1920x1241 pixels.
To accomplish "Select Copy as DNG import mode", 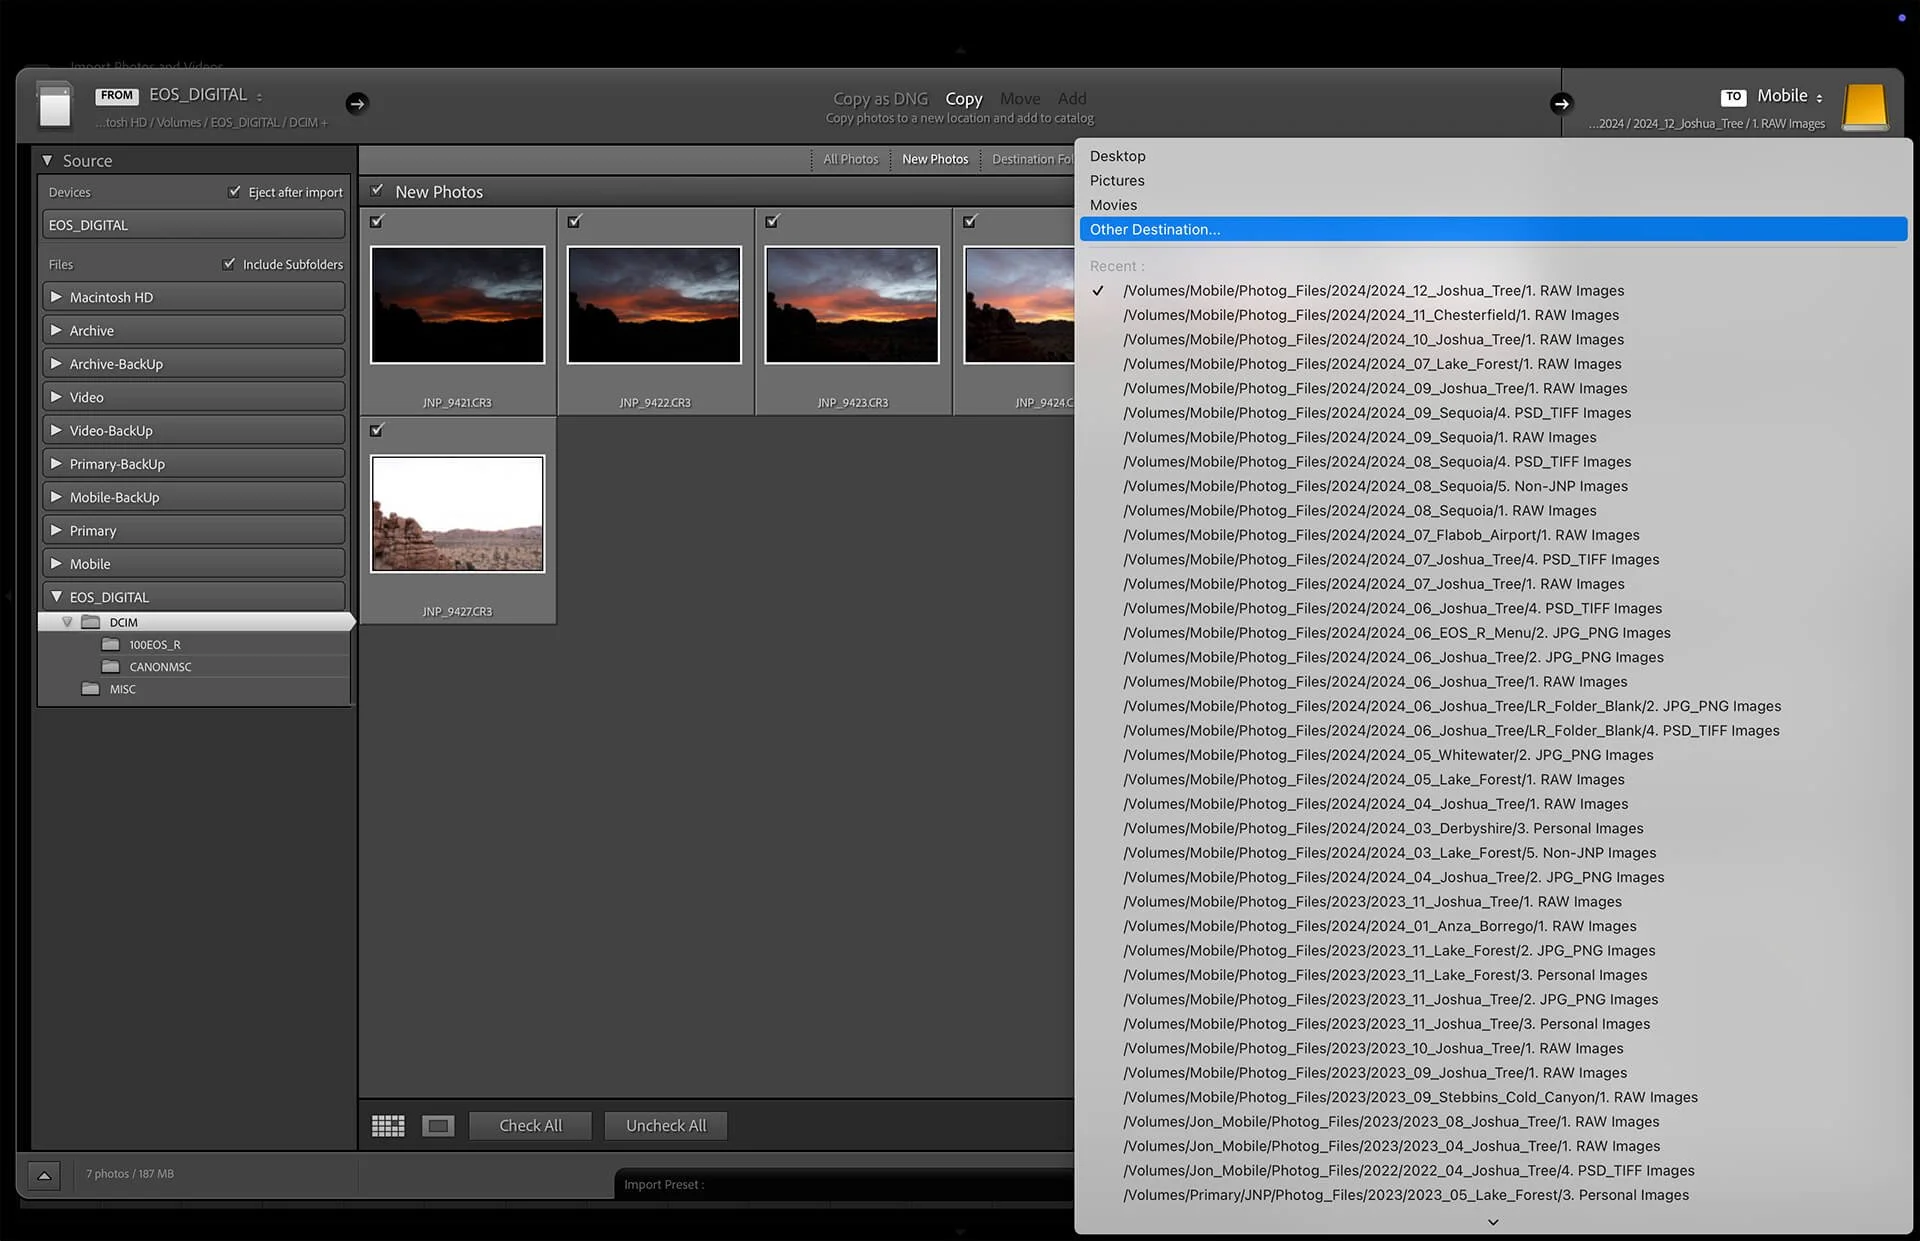I will (880, 98).
